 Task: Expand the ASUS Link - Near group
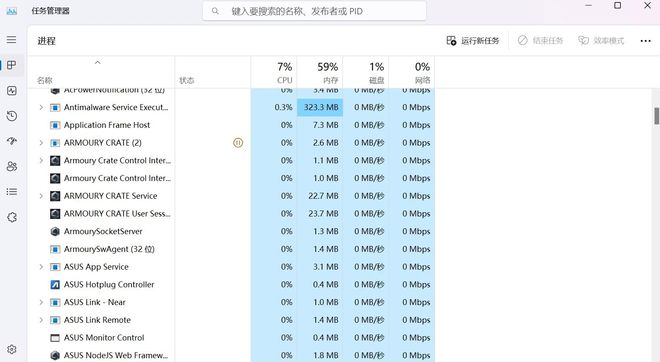click(41, 302)
